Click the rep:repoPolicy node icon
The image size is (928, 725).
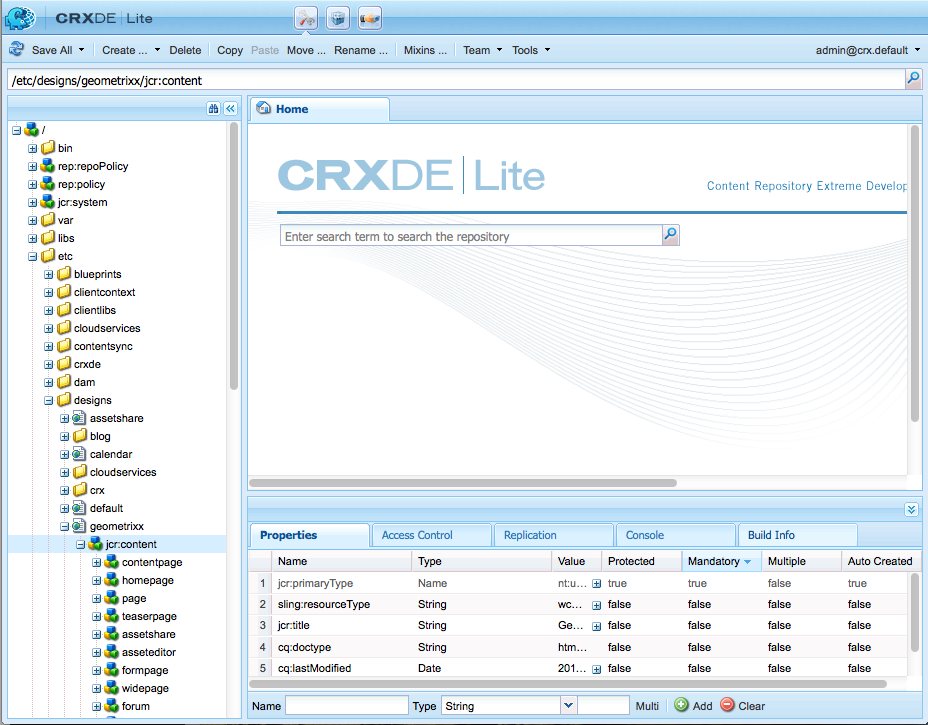(48, 166)
